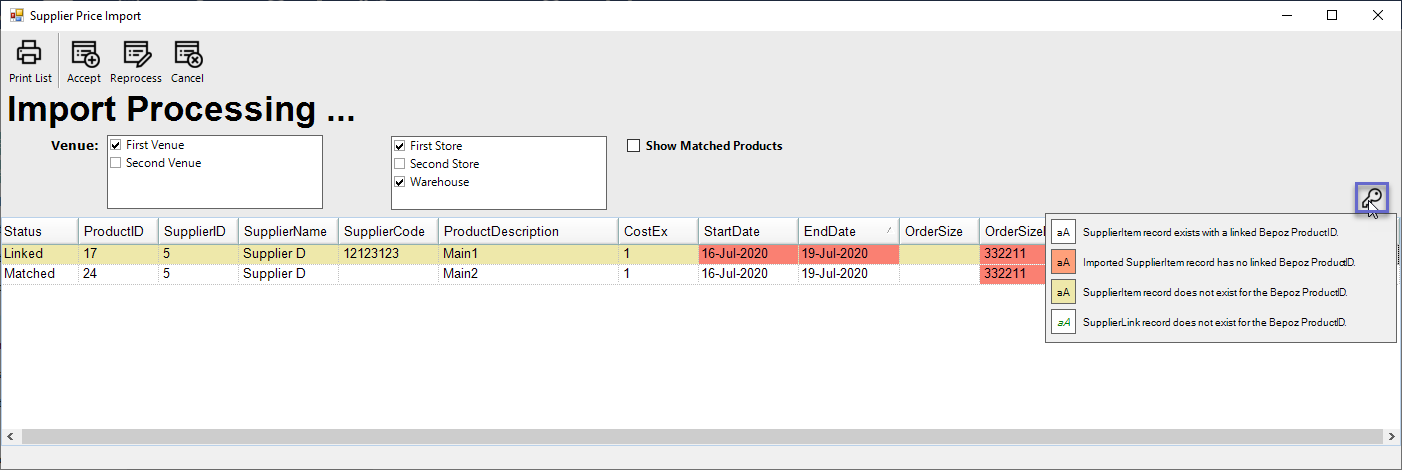Click the horizontal scrollbar right arrow
The height and width of the screenshot is (470, 1402).
1391,437
